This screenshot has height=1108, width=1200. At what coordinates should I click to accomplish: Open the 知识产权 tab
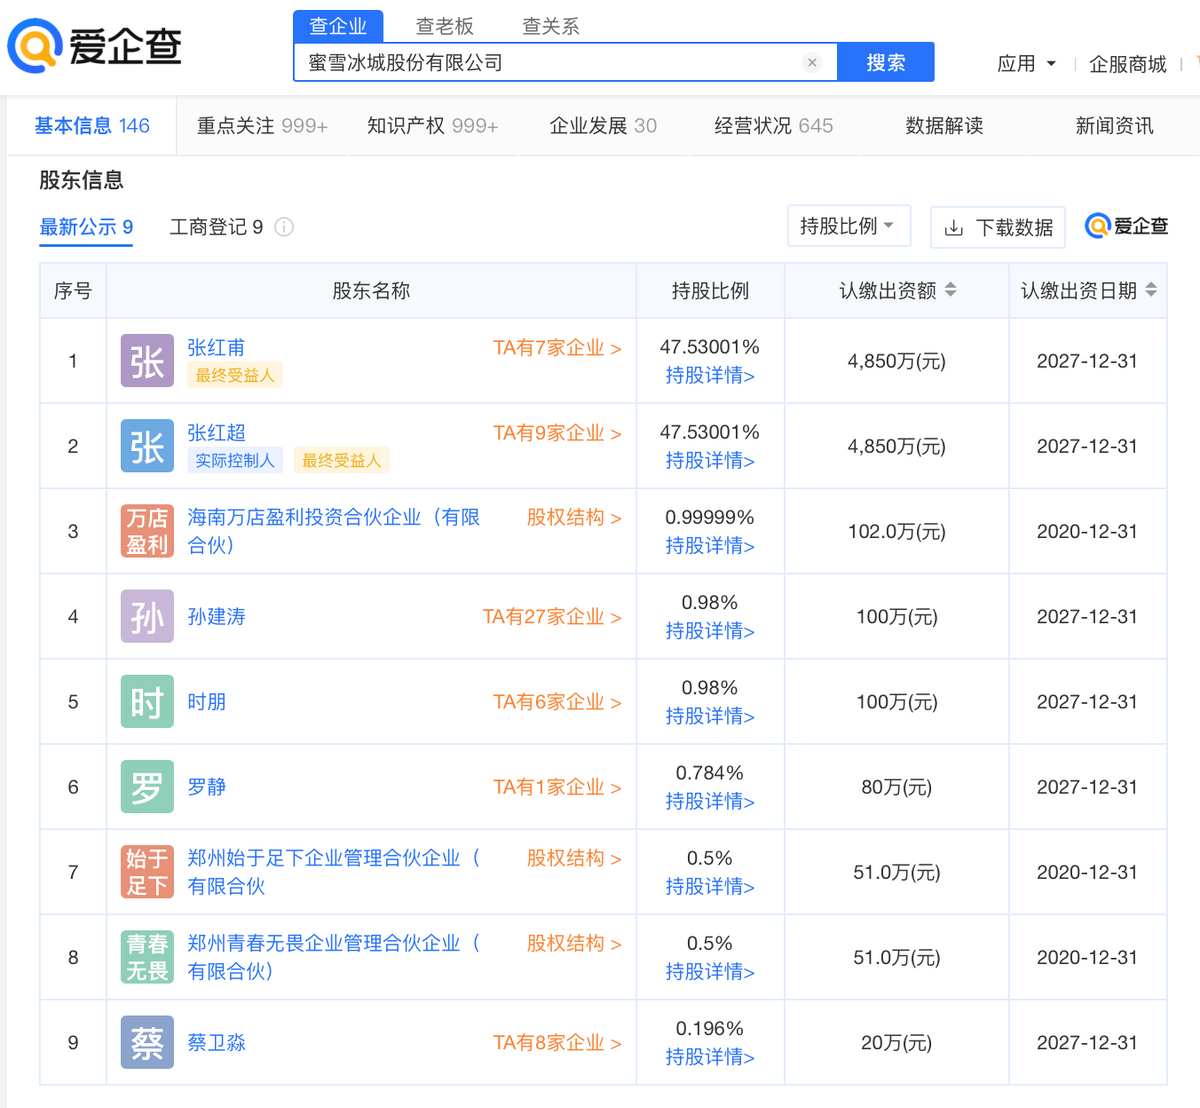point(432,126)
